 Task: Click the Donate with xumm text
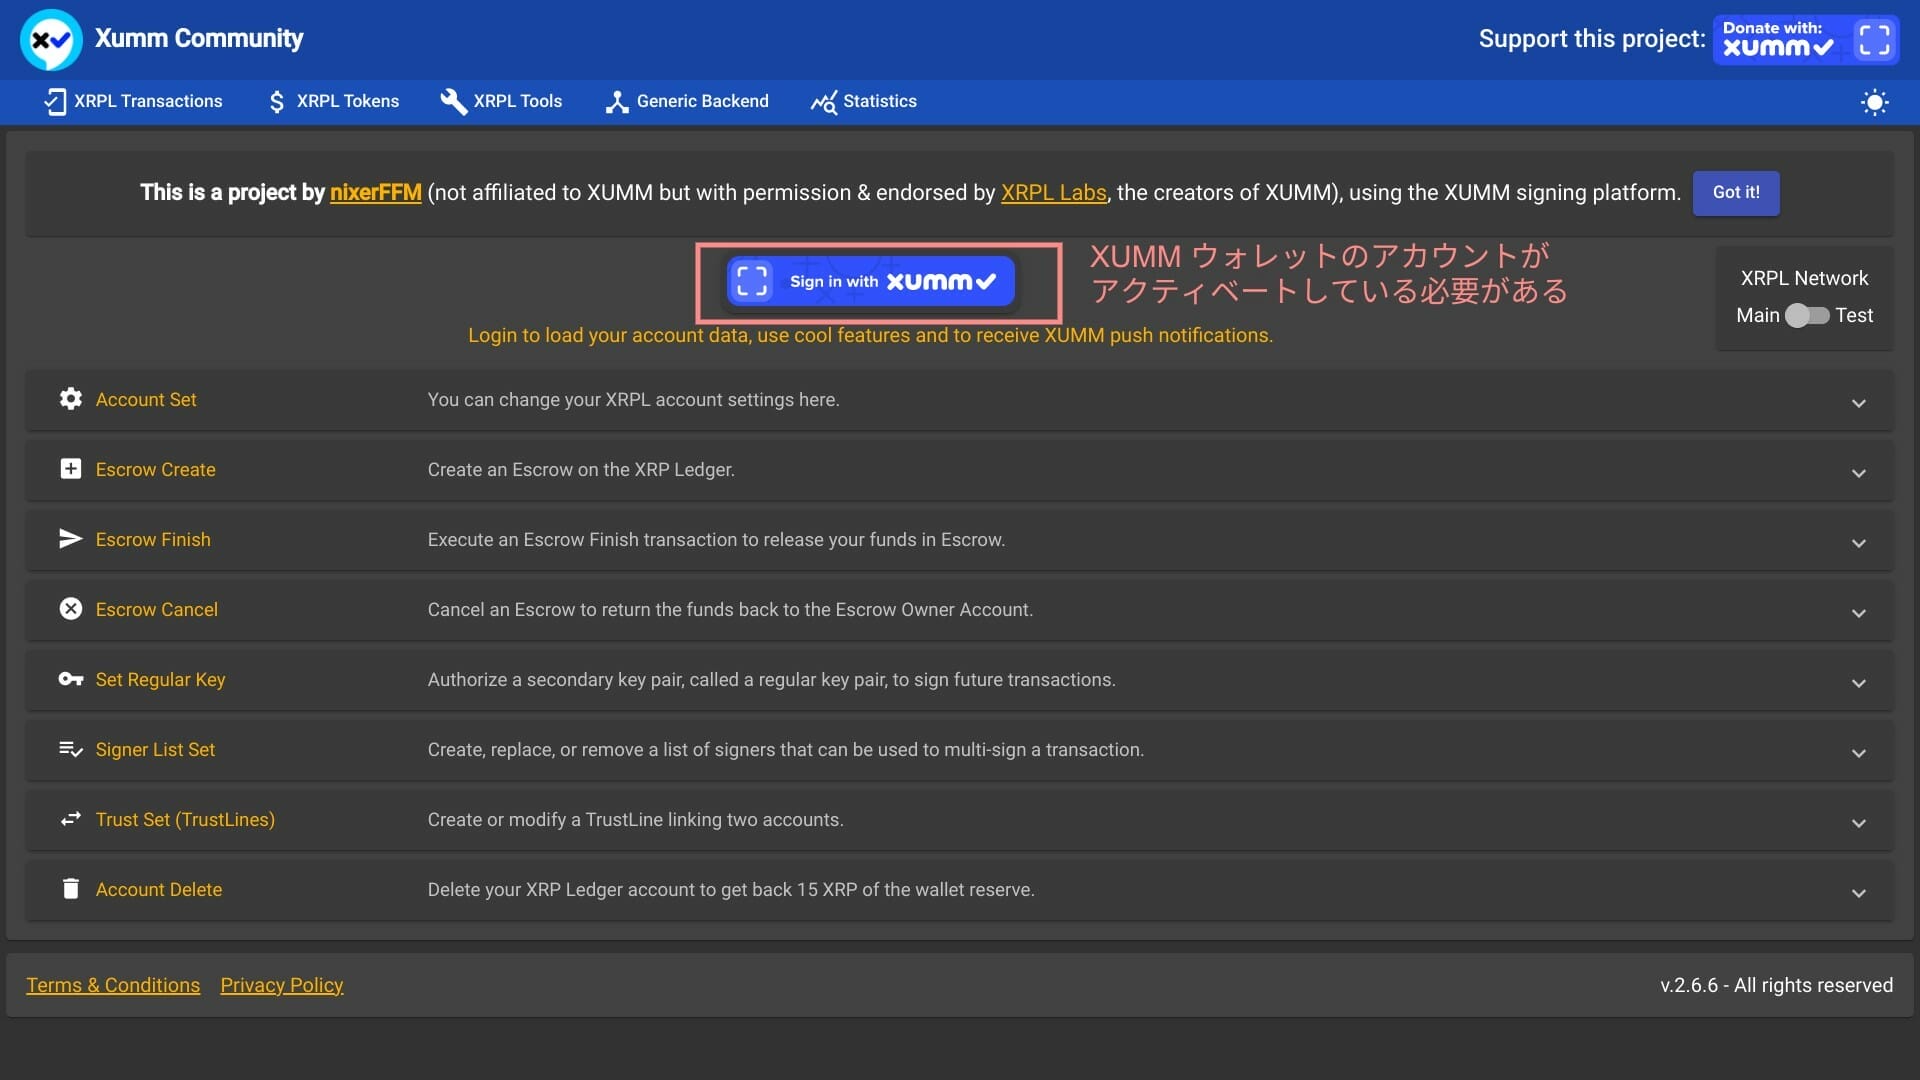(x=1778, y=40)
